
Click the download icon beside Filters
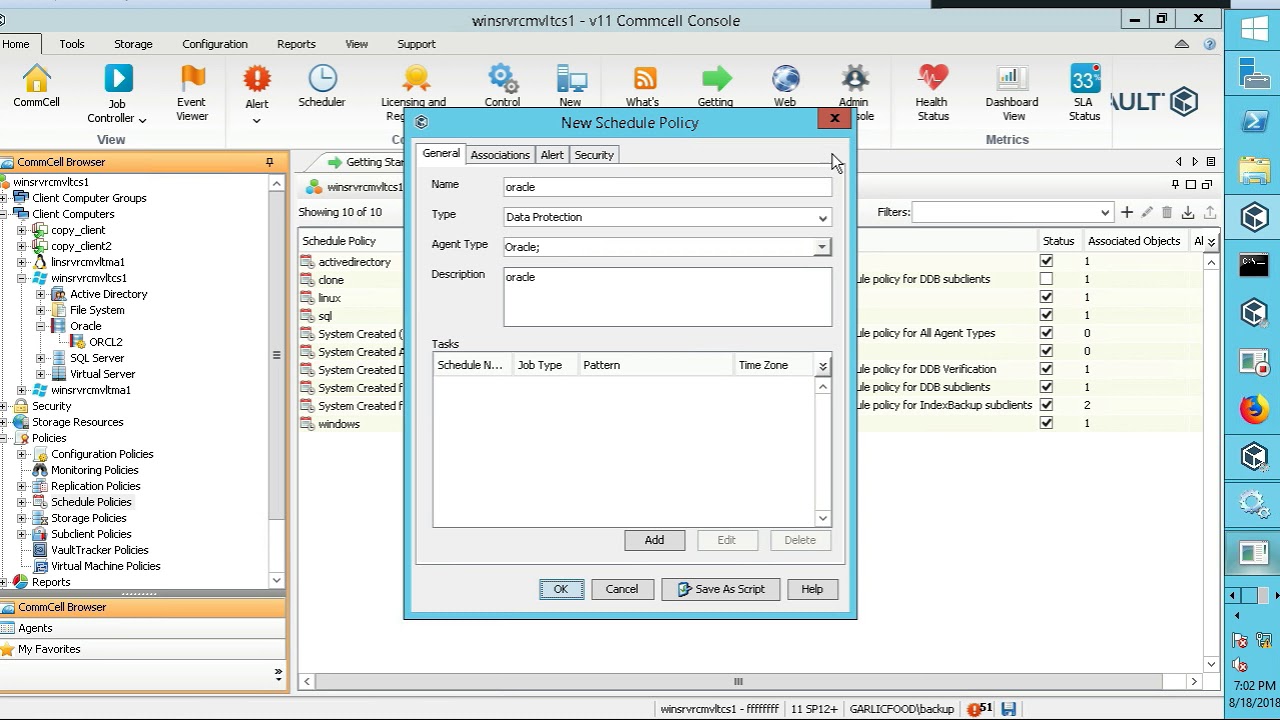pyautogui.click(x=1188, y=212)
